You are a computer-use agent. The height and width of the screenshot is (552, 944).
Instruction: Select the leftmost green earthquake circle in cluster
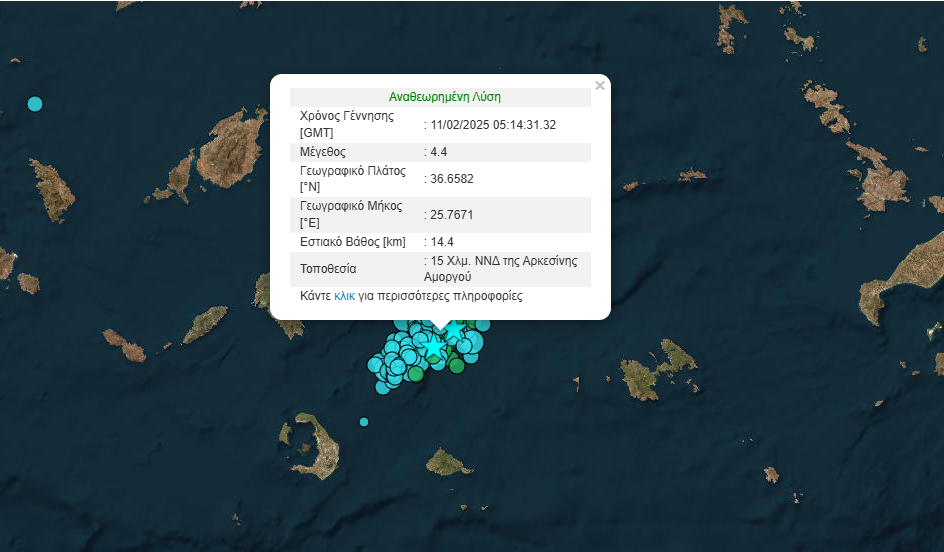[414, 375]
